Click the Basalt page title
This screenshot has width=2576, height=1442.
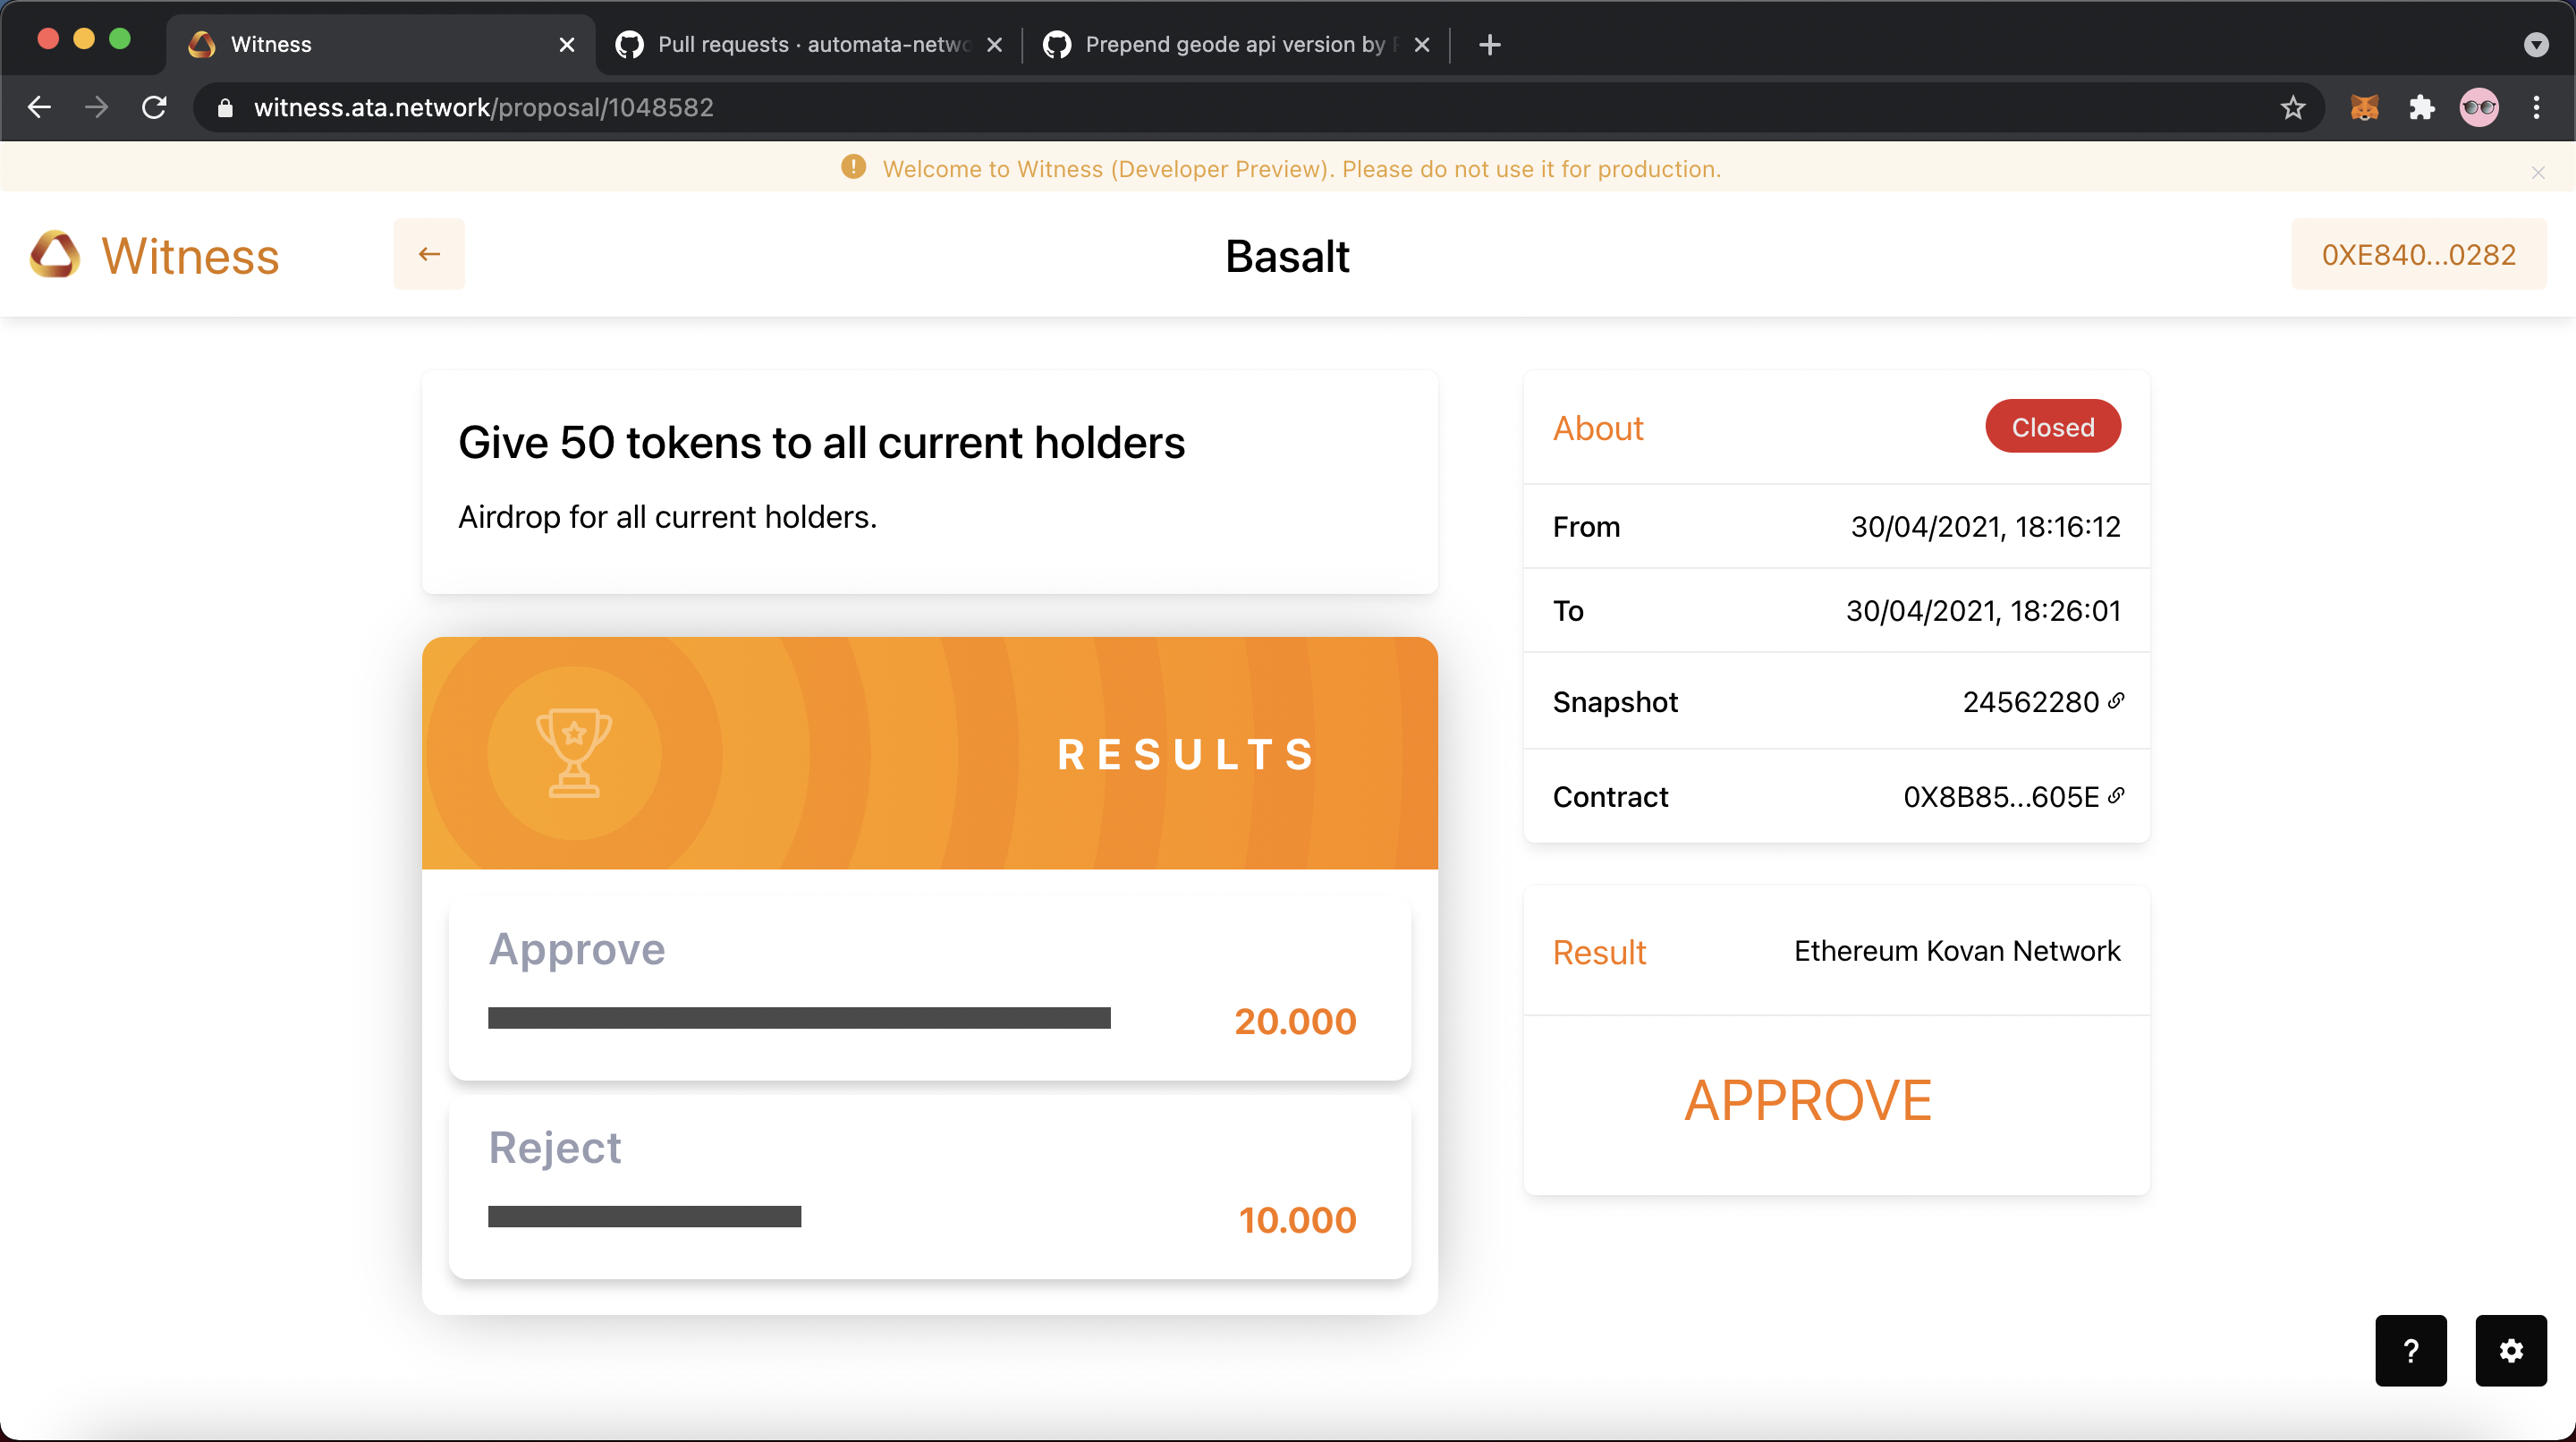(1287, 256)
